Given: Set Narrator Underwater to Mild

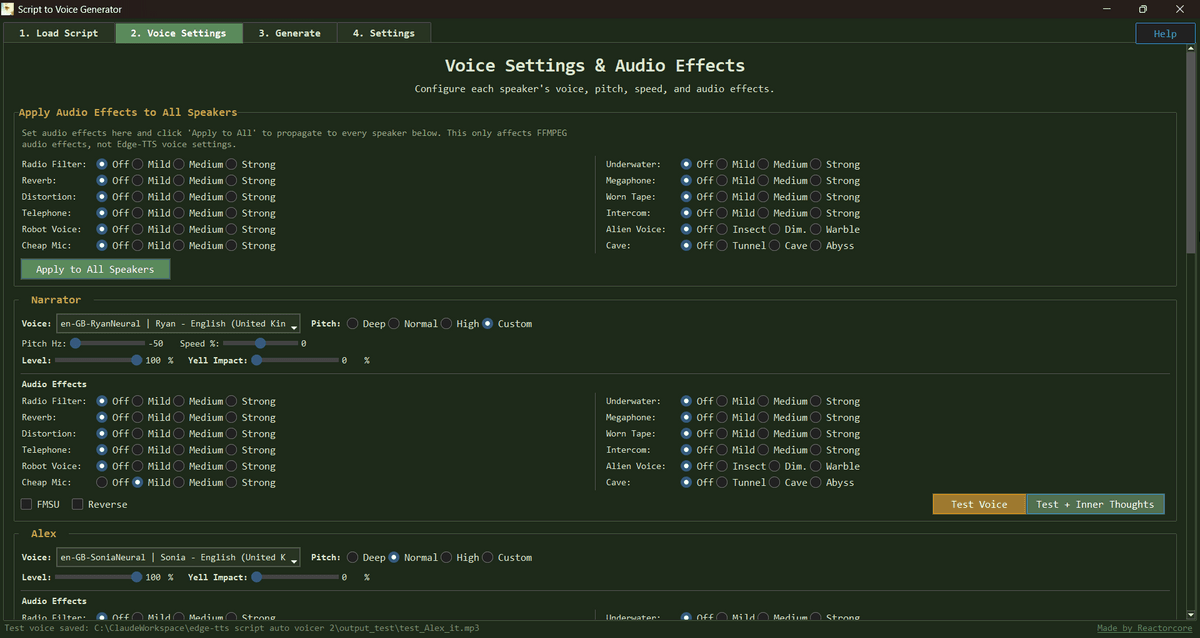Looking at the screenshot, I should point(735,402).
